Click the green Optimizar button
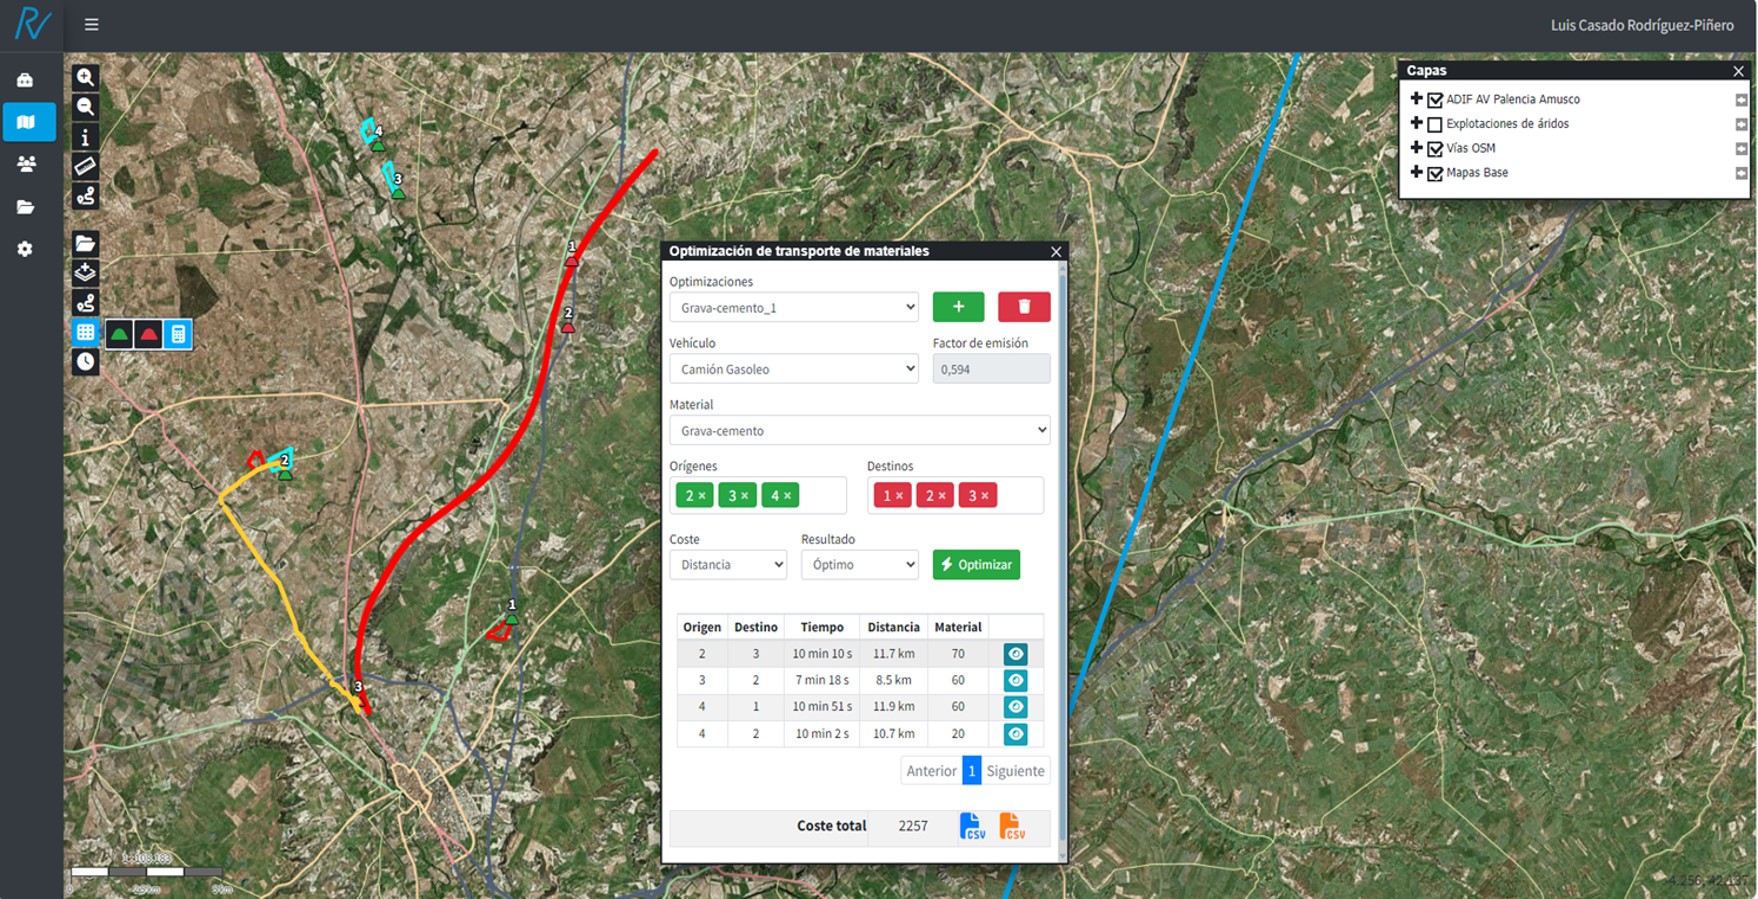1758x899 pixels. click(976, 565)
